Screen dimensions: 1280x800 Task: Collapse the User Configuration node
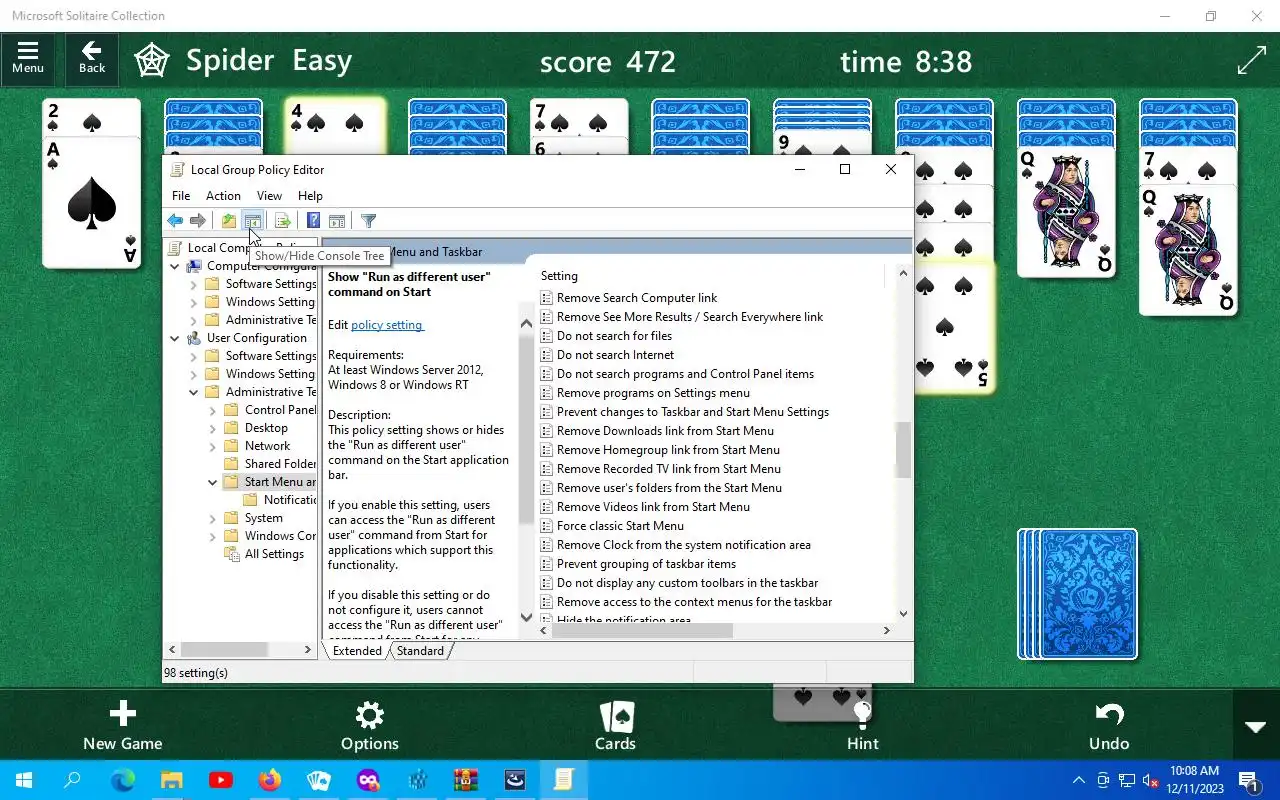(175, 338)
